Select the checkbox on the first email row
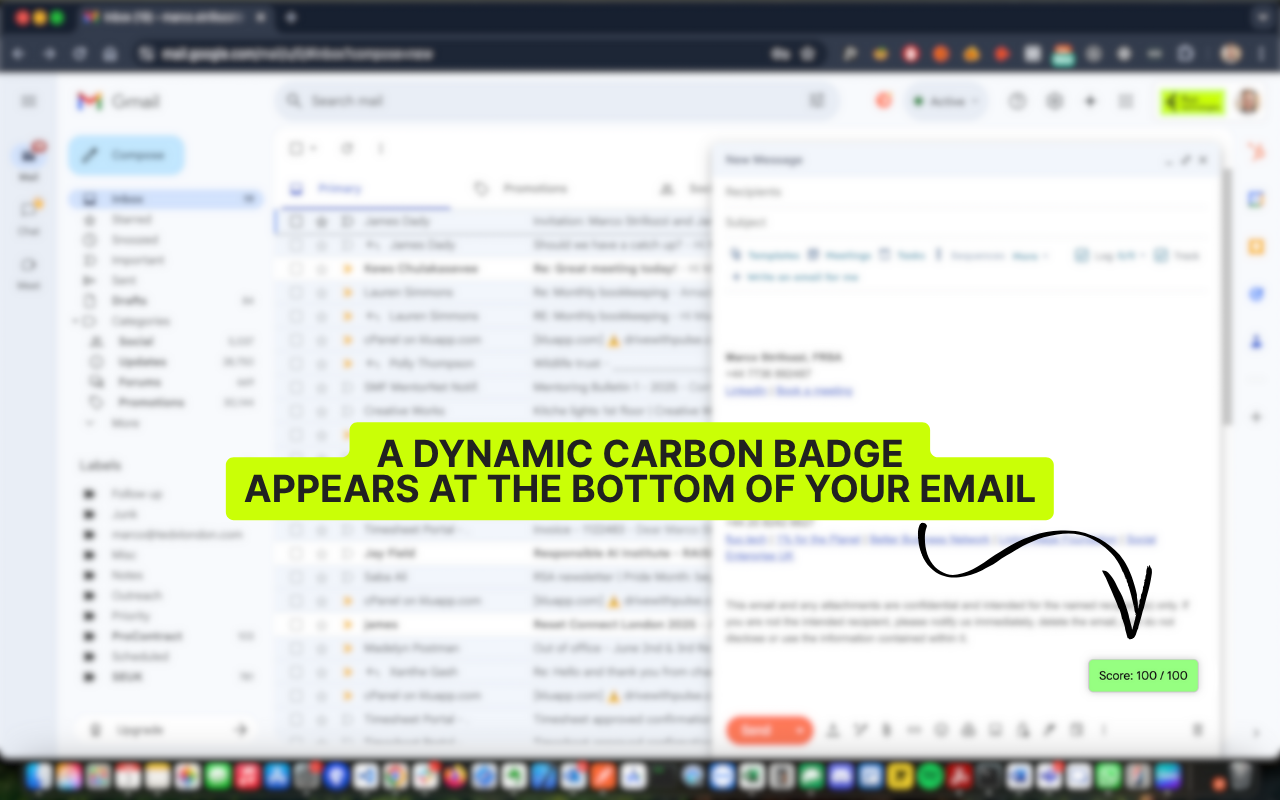1280x800 pixels. tap(295, 221)
